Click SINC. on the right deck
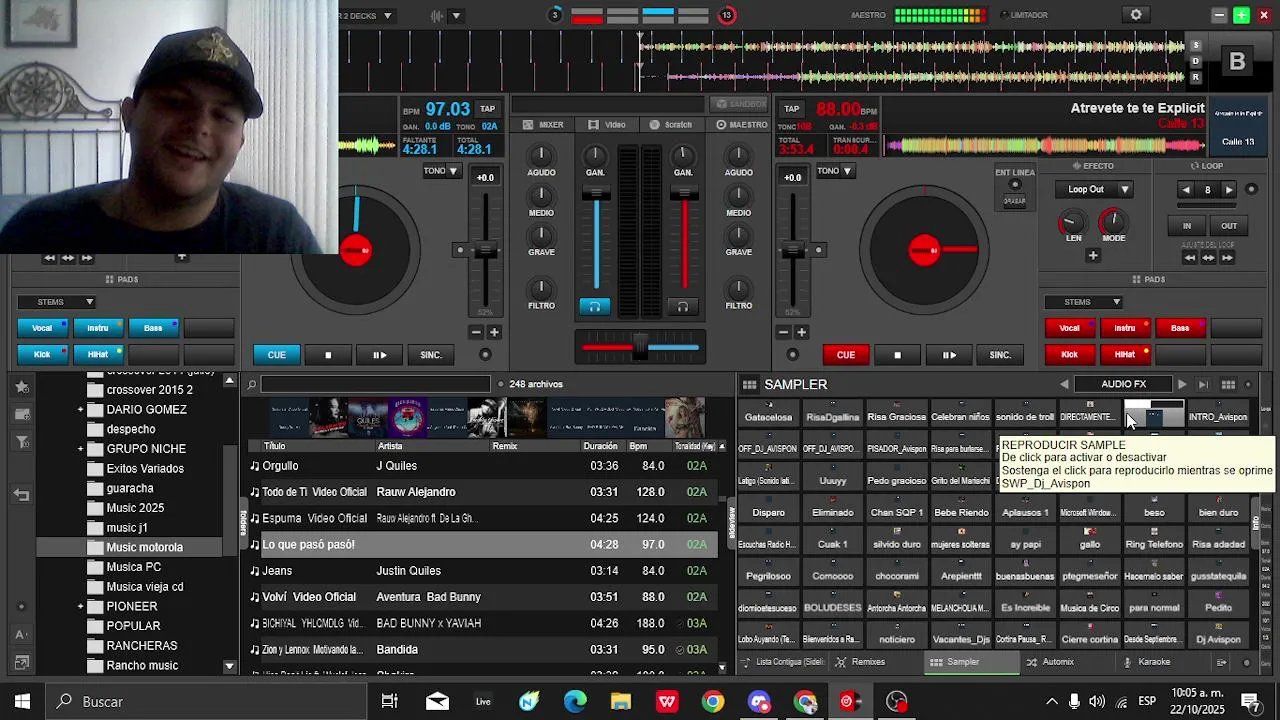 [1000, 355]
